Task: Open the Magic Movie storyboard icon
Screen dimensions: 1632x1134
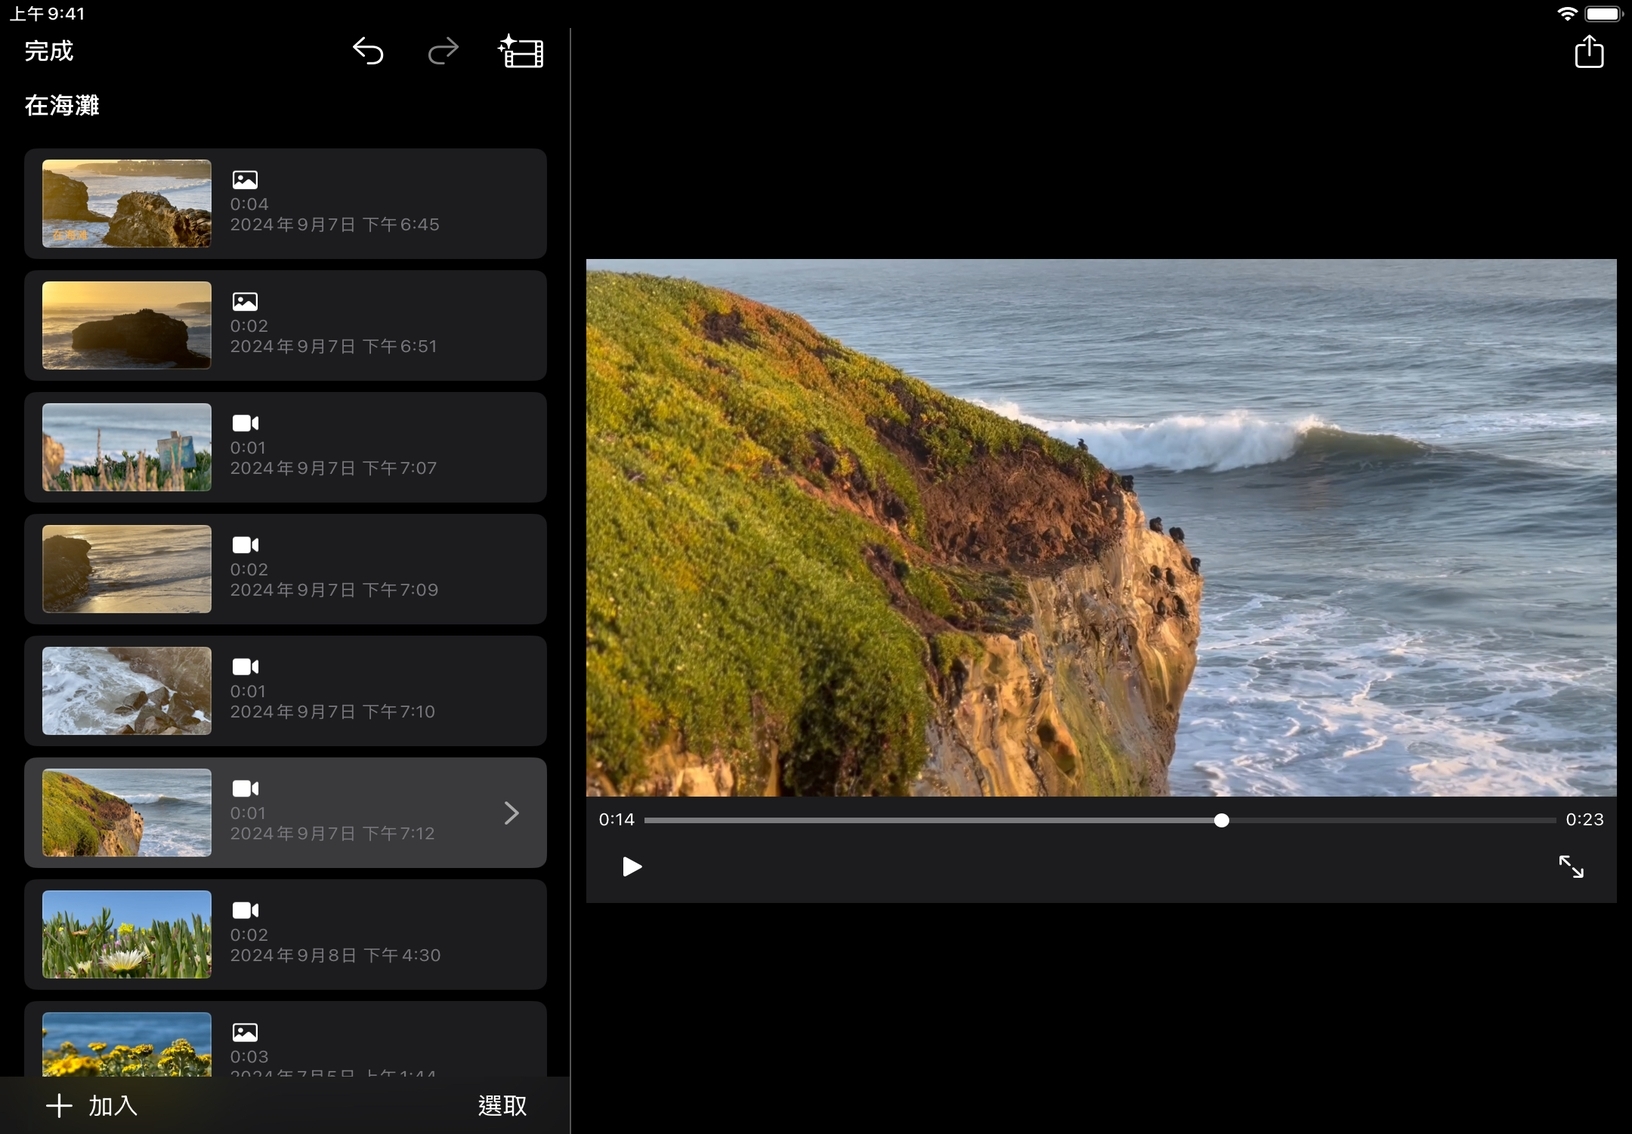Action: pos(520,51)
